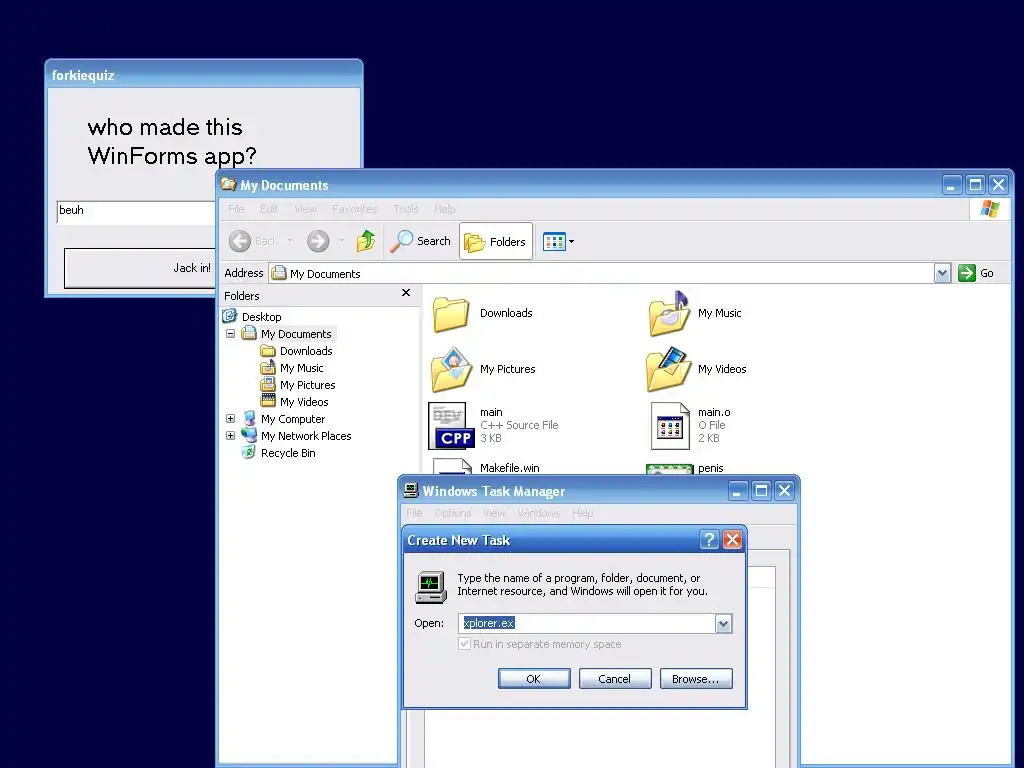Expand My Network Places tree node

point(231,436)
